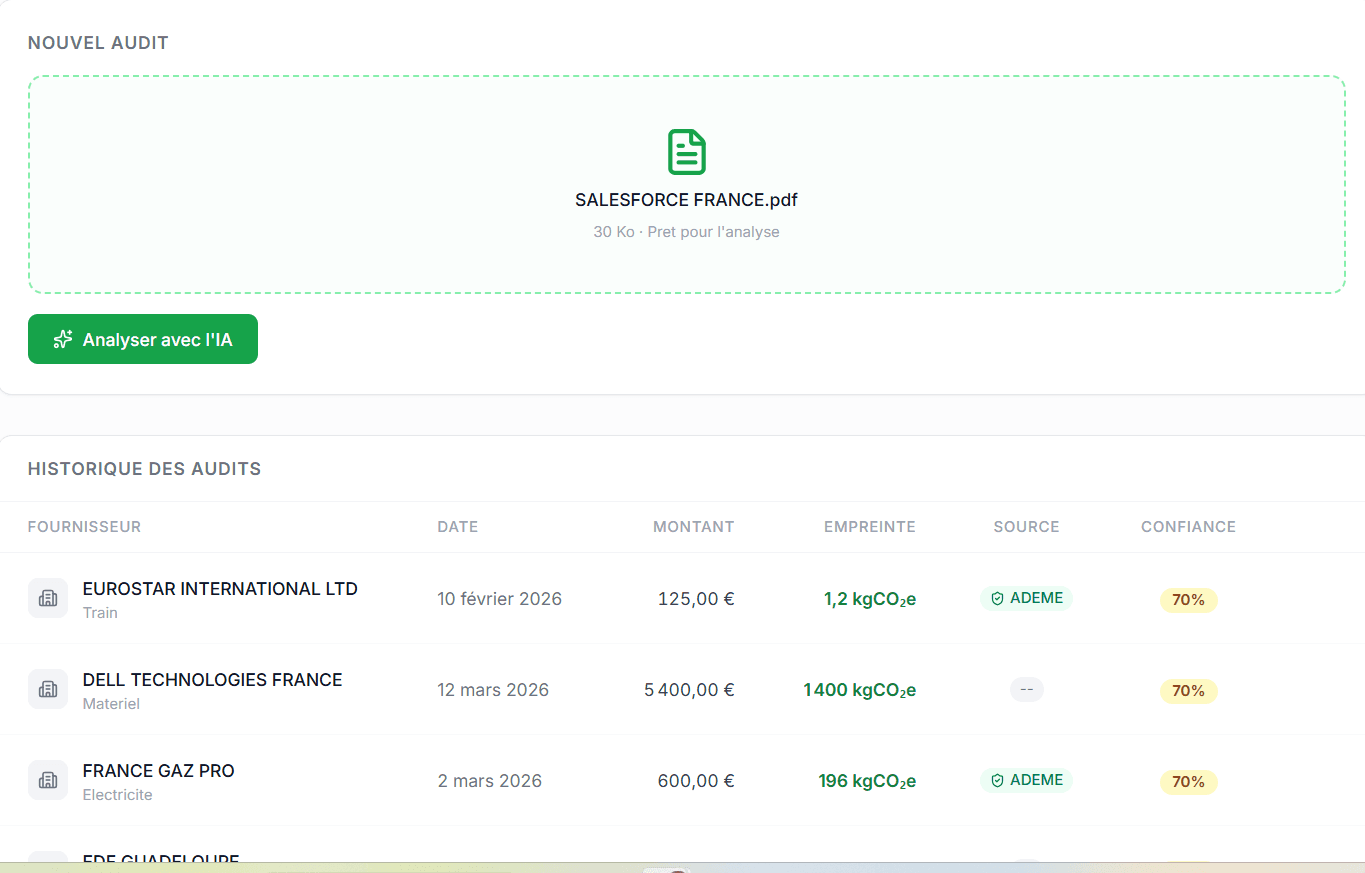The image size is (1365, 873).
Task: Click the shield icon in Eurostar's ADEME badge
Action: pos(997,598)
